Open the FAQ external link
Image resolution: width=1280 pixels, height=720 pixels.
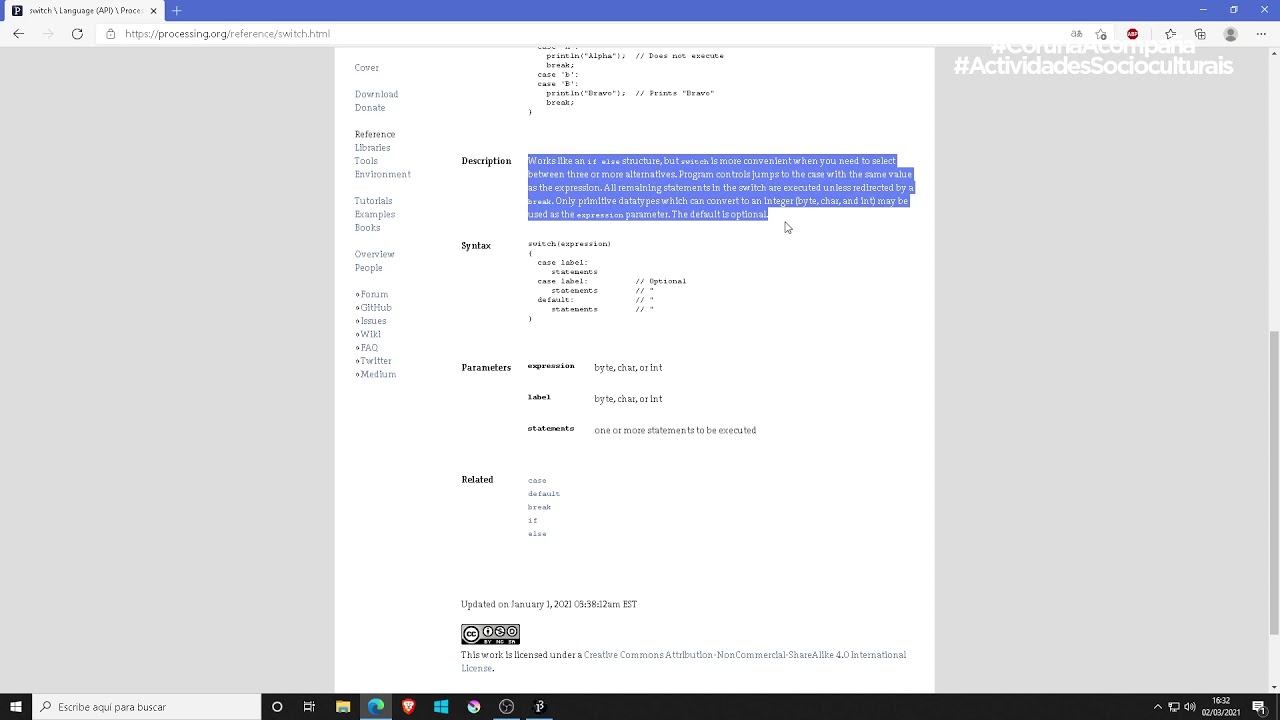click(x=369, y=348)
